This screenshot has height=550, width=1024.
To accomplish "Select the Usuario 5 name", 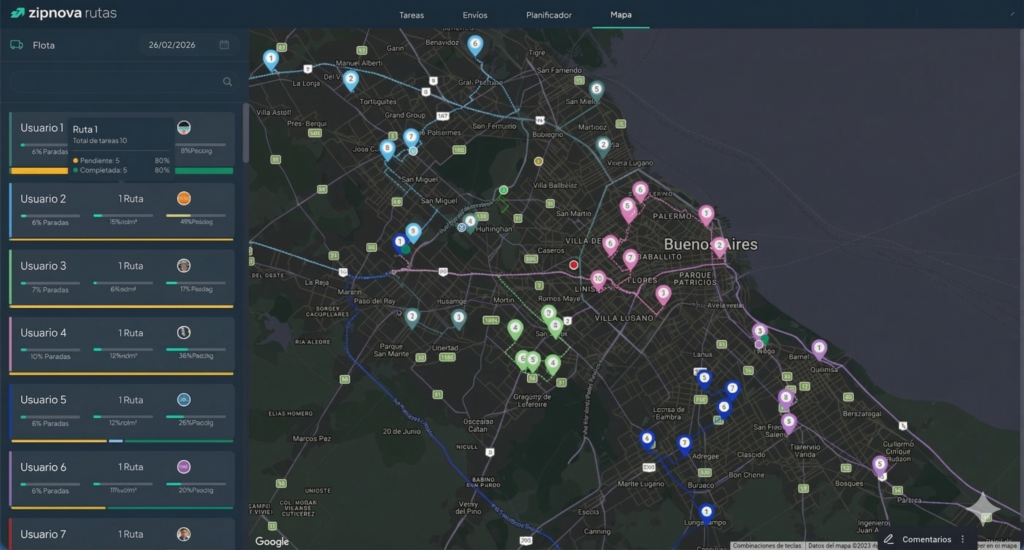I will coord(43,400).
